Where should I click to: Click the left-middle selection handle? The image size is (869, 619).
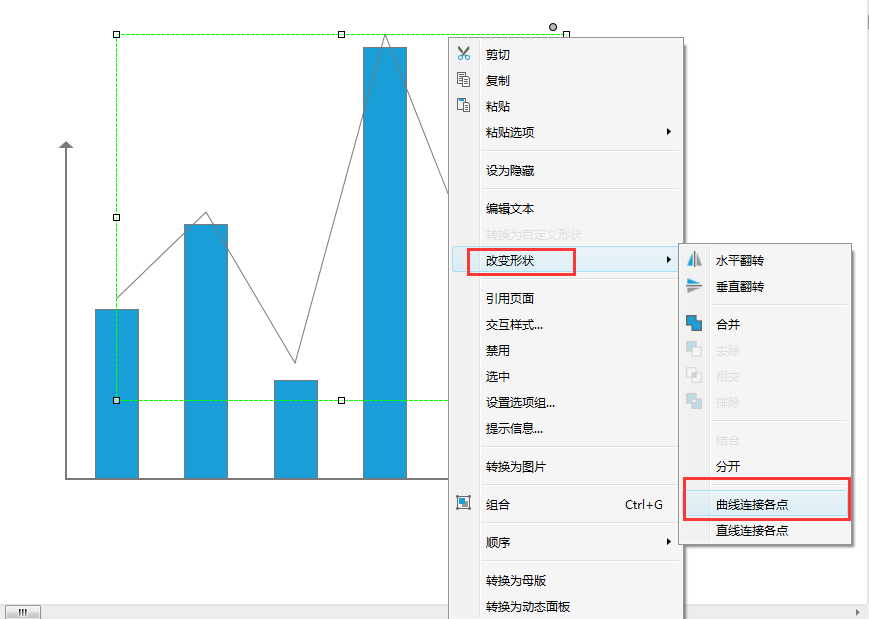coord(116,217)
